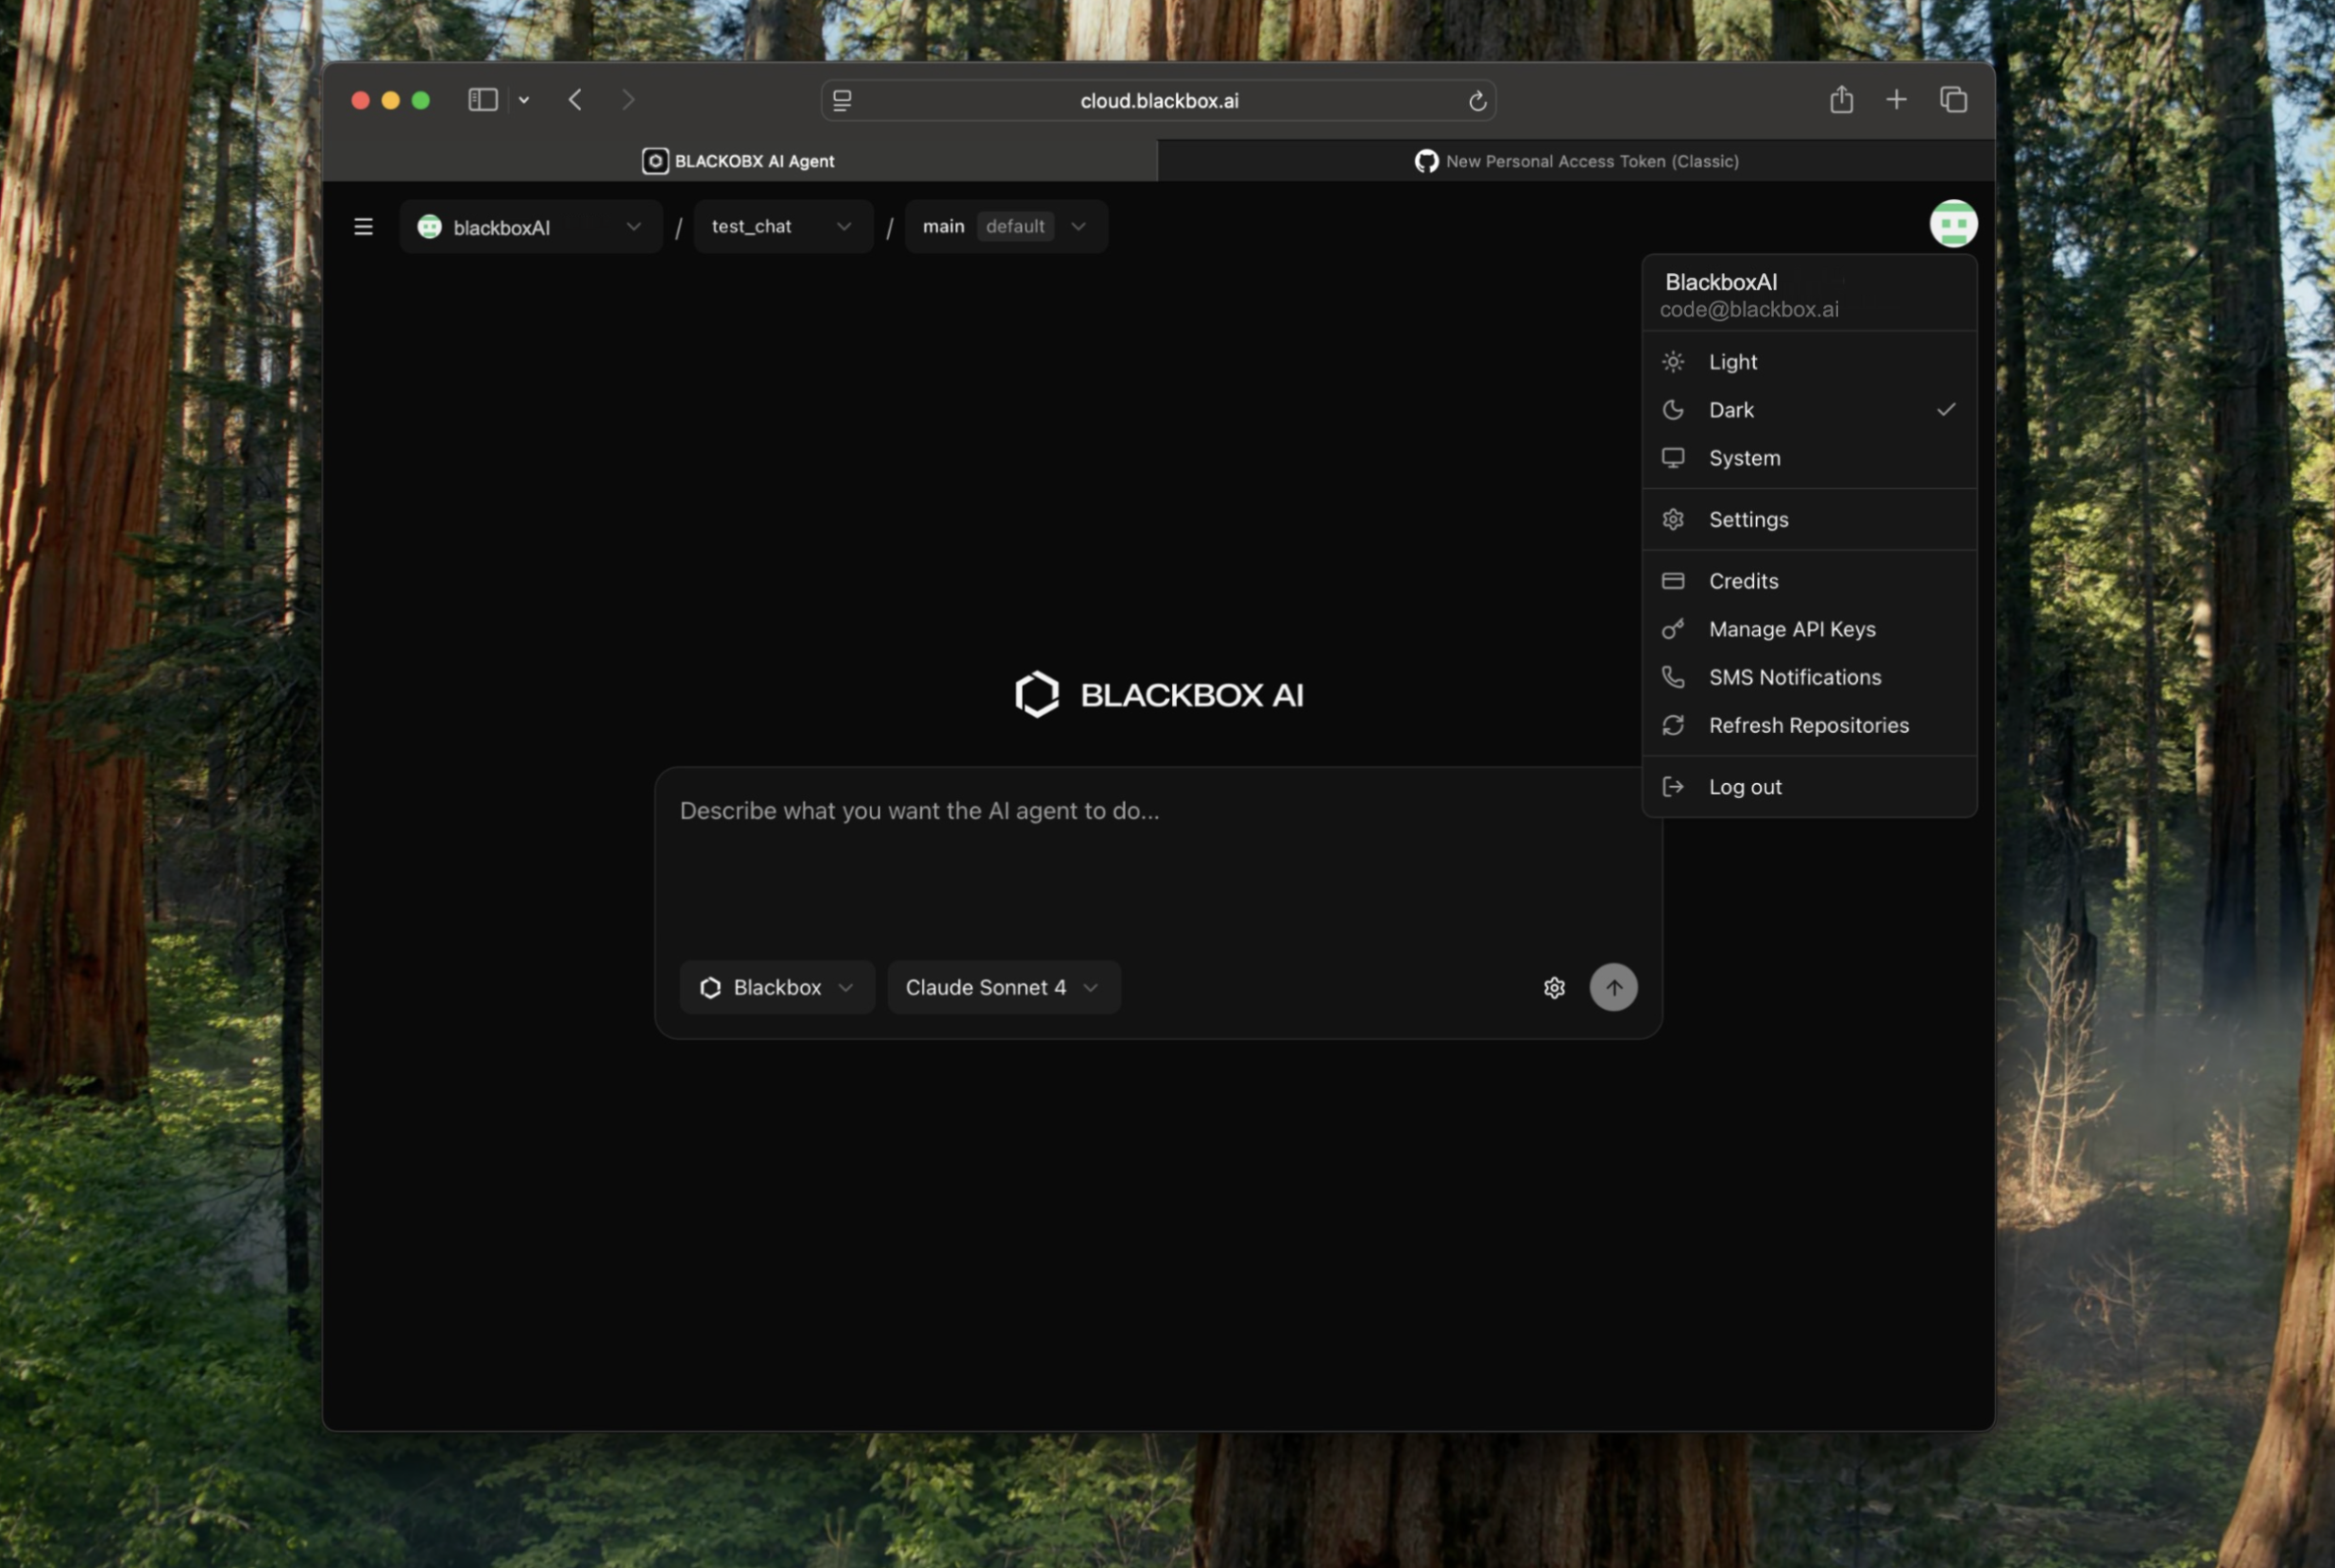Expand the Blackbox agent selector
2335x1568 pixels.
[776, 988]
